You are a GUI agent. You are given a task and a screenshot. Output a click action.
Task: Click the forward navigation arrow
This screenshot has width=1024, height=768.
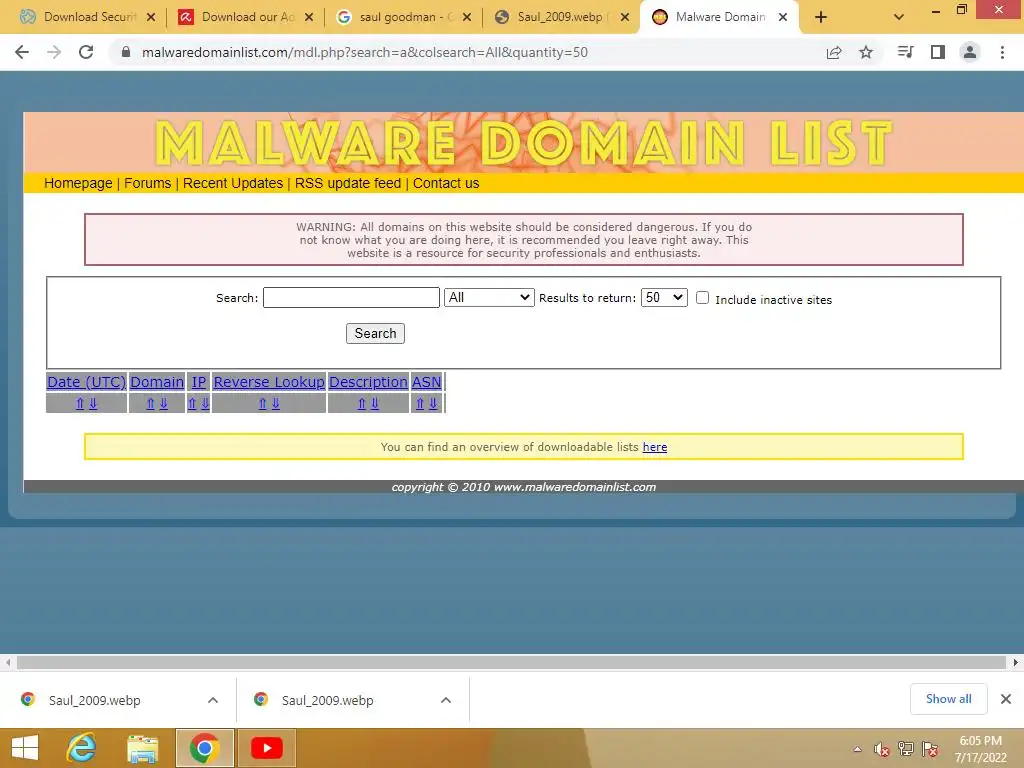coord(54,52)
